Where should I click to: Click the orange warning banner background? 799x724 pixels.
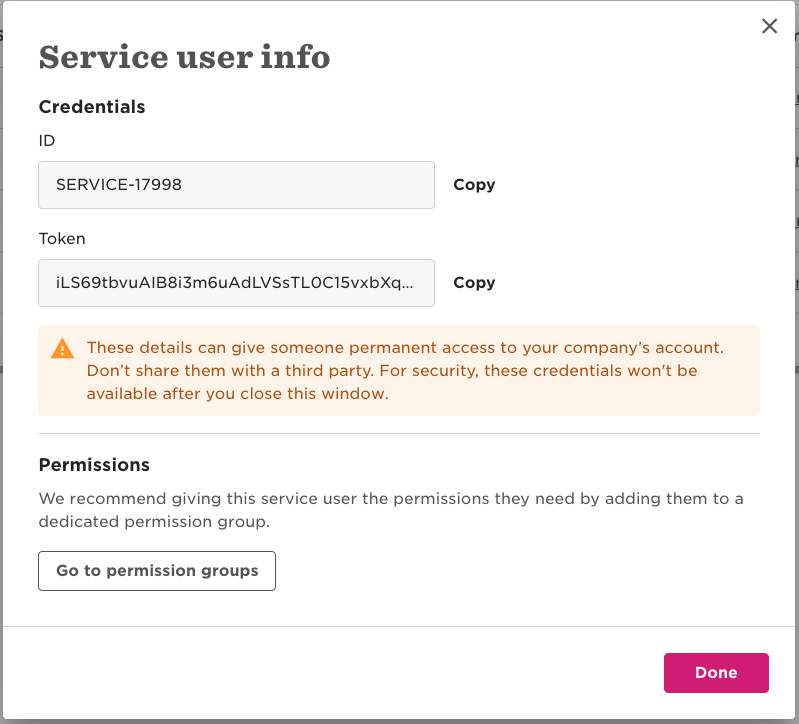pyautogui.click(x=600, y=398)
